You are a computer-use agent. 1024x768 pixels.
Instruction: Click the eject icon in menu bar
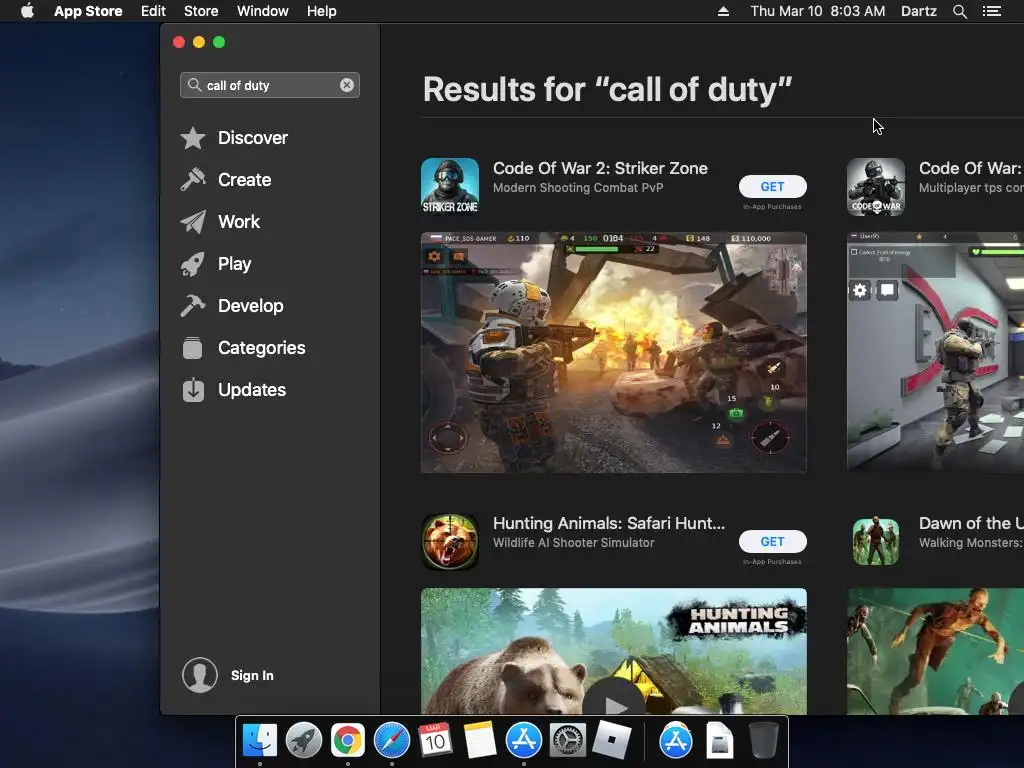pos(723,11)
